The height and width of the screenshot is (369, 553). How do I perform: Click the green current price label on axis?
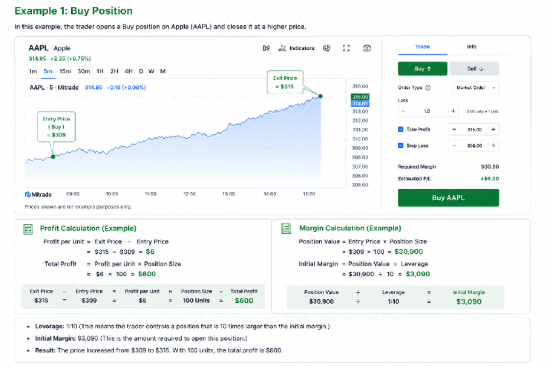click(360, 97)
